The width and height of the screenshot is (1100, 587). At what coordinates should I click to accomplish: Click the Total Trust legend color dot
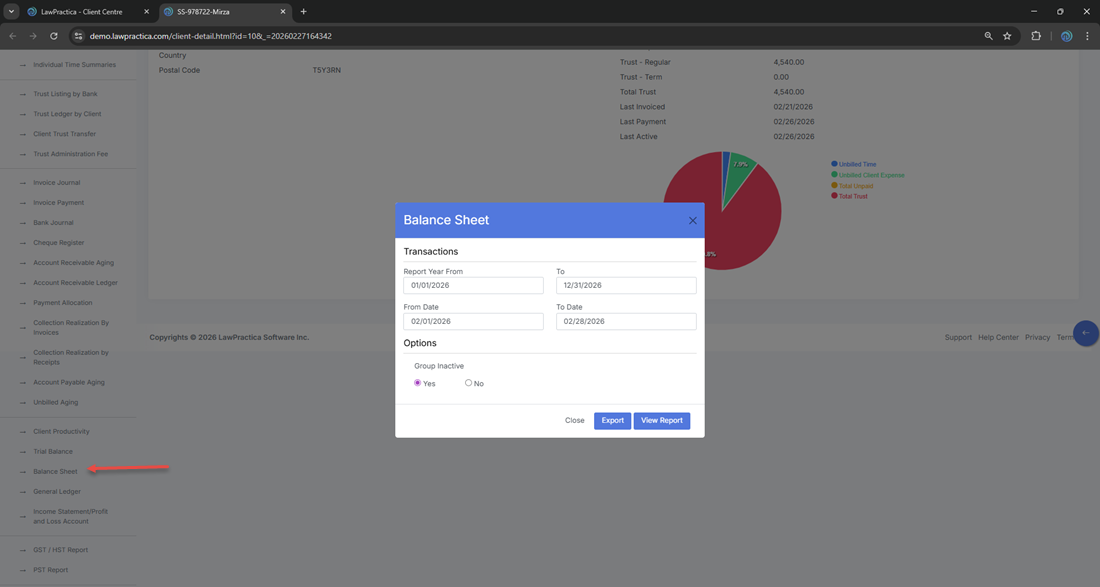pos(834,196)
